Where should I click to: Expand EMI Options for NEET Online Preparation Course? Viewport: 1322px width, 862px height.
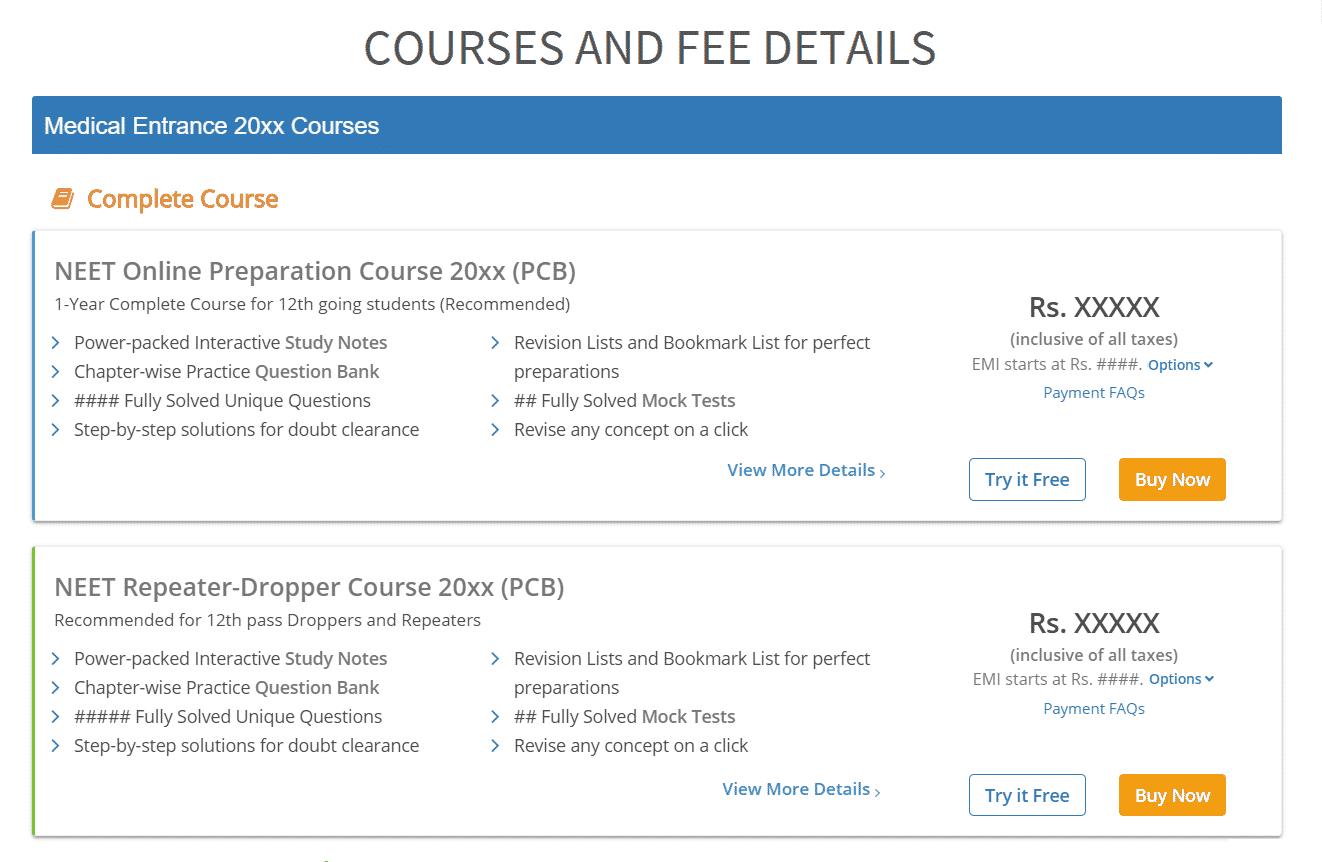coord(1180,365)
